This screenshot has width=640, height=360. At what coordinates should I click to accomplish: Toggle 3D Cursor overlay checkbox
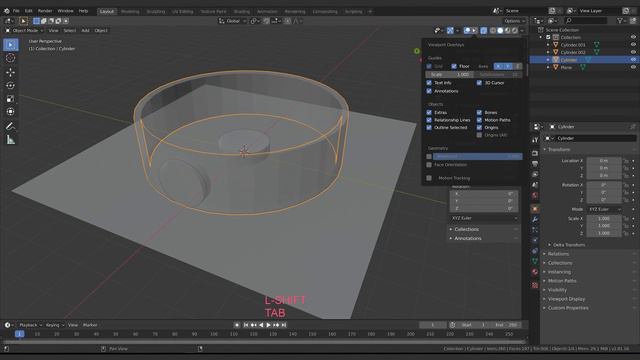pos(479,83)
